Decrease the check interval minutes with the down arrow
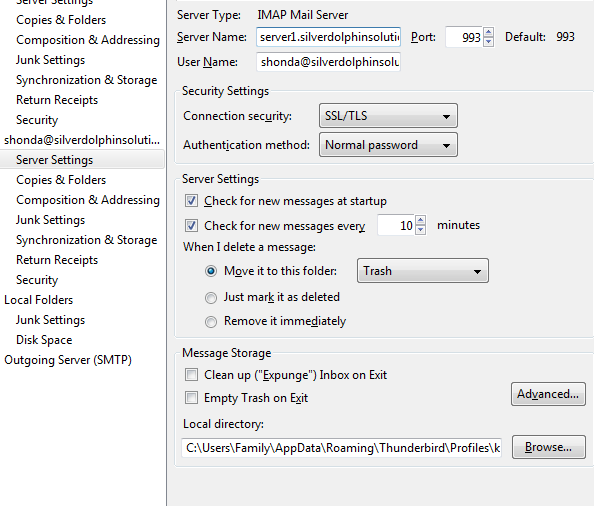 click(420, 230)
